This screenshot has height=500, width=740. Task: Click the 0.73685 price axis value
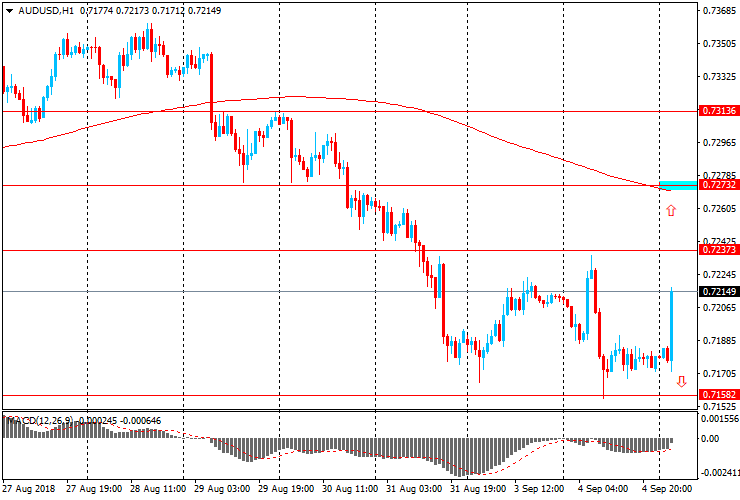point(719,10)
